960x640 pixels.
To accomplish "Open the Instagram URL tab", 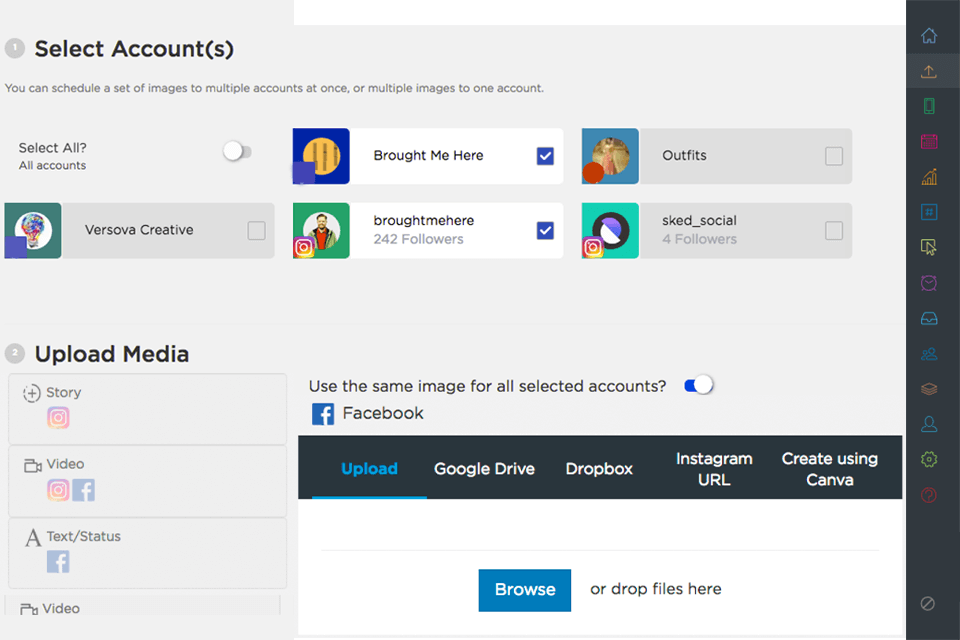I will 714,469.
